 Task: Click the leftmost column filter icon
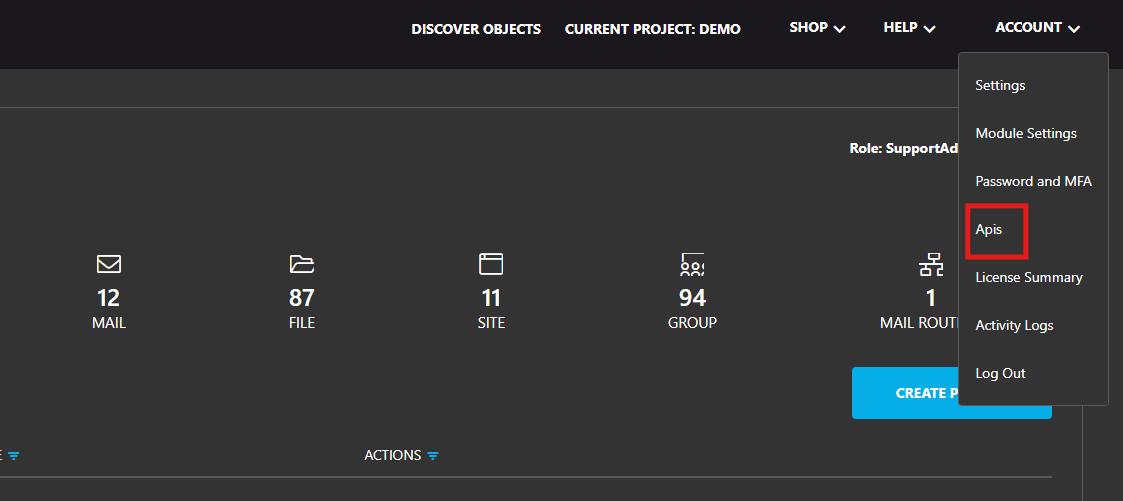14,456
